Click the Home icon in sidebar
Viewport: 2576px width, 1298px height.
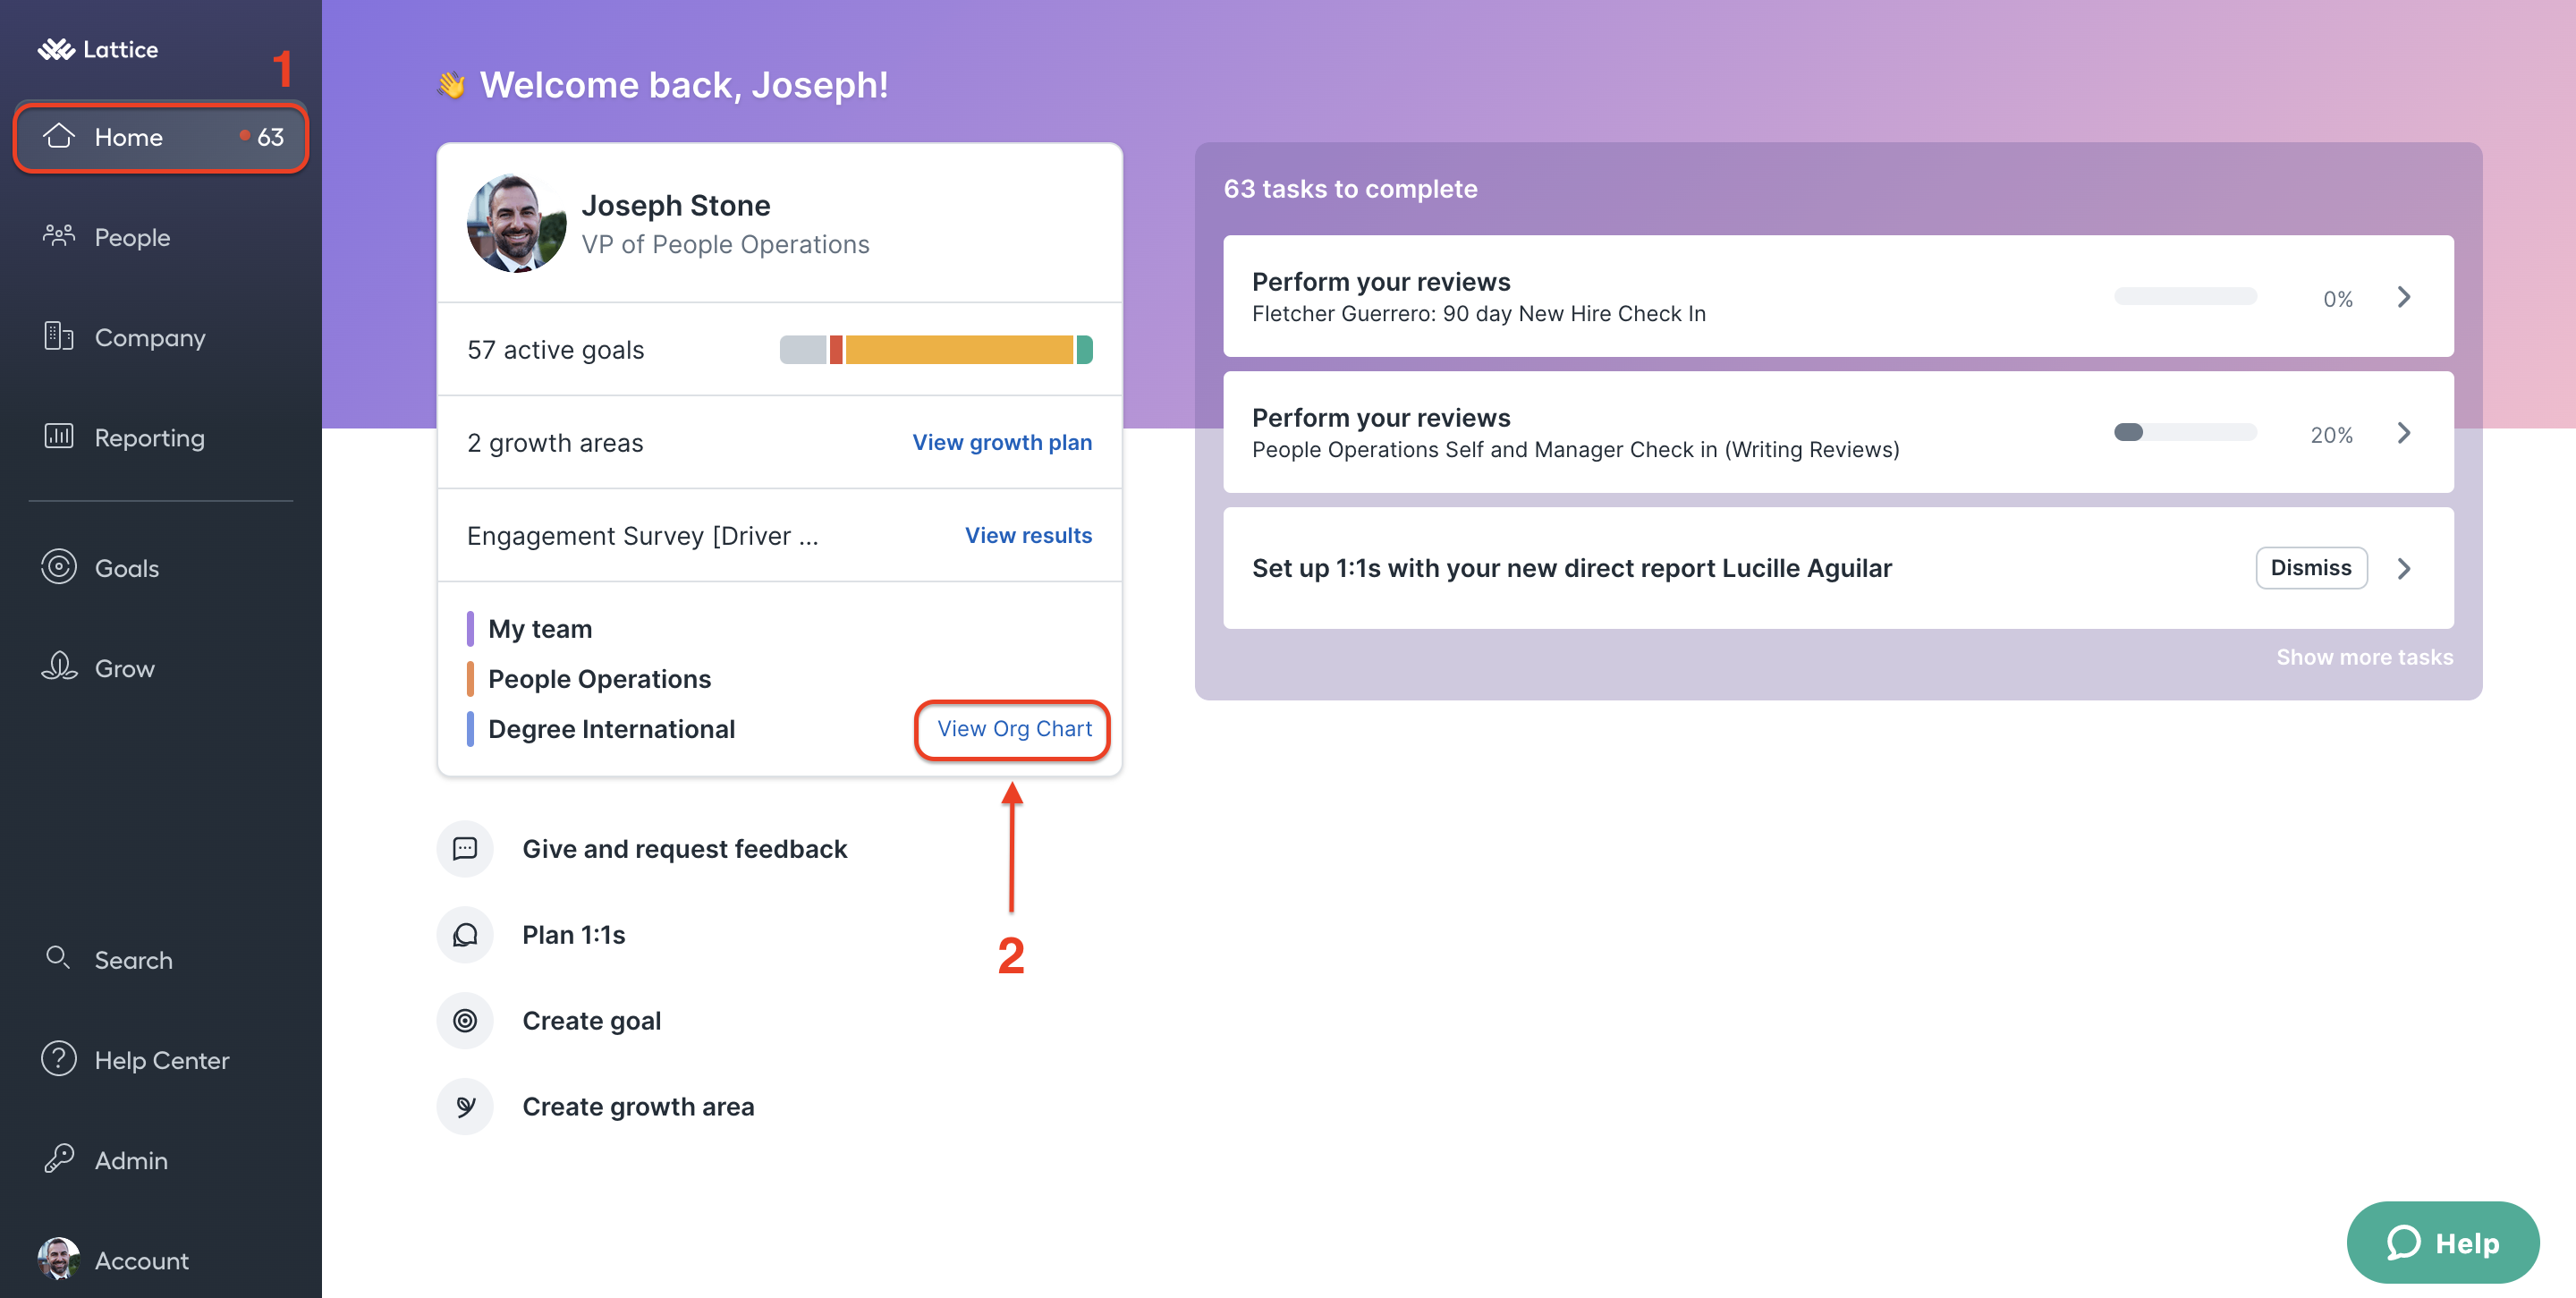58,136
